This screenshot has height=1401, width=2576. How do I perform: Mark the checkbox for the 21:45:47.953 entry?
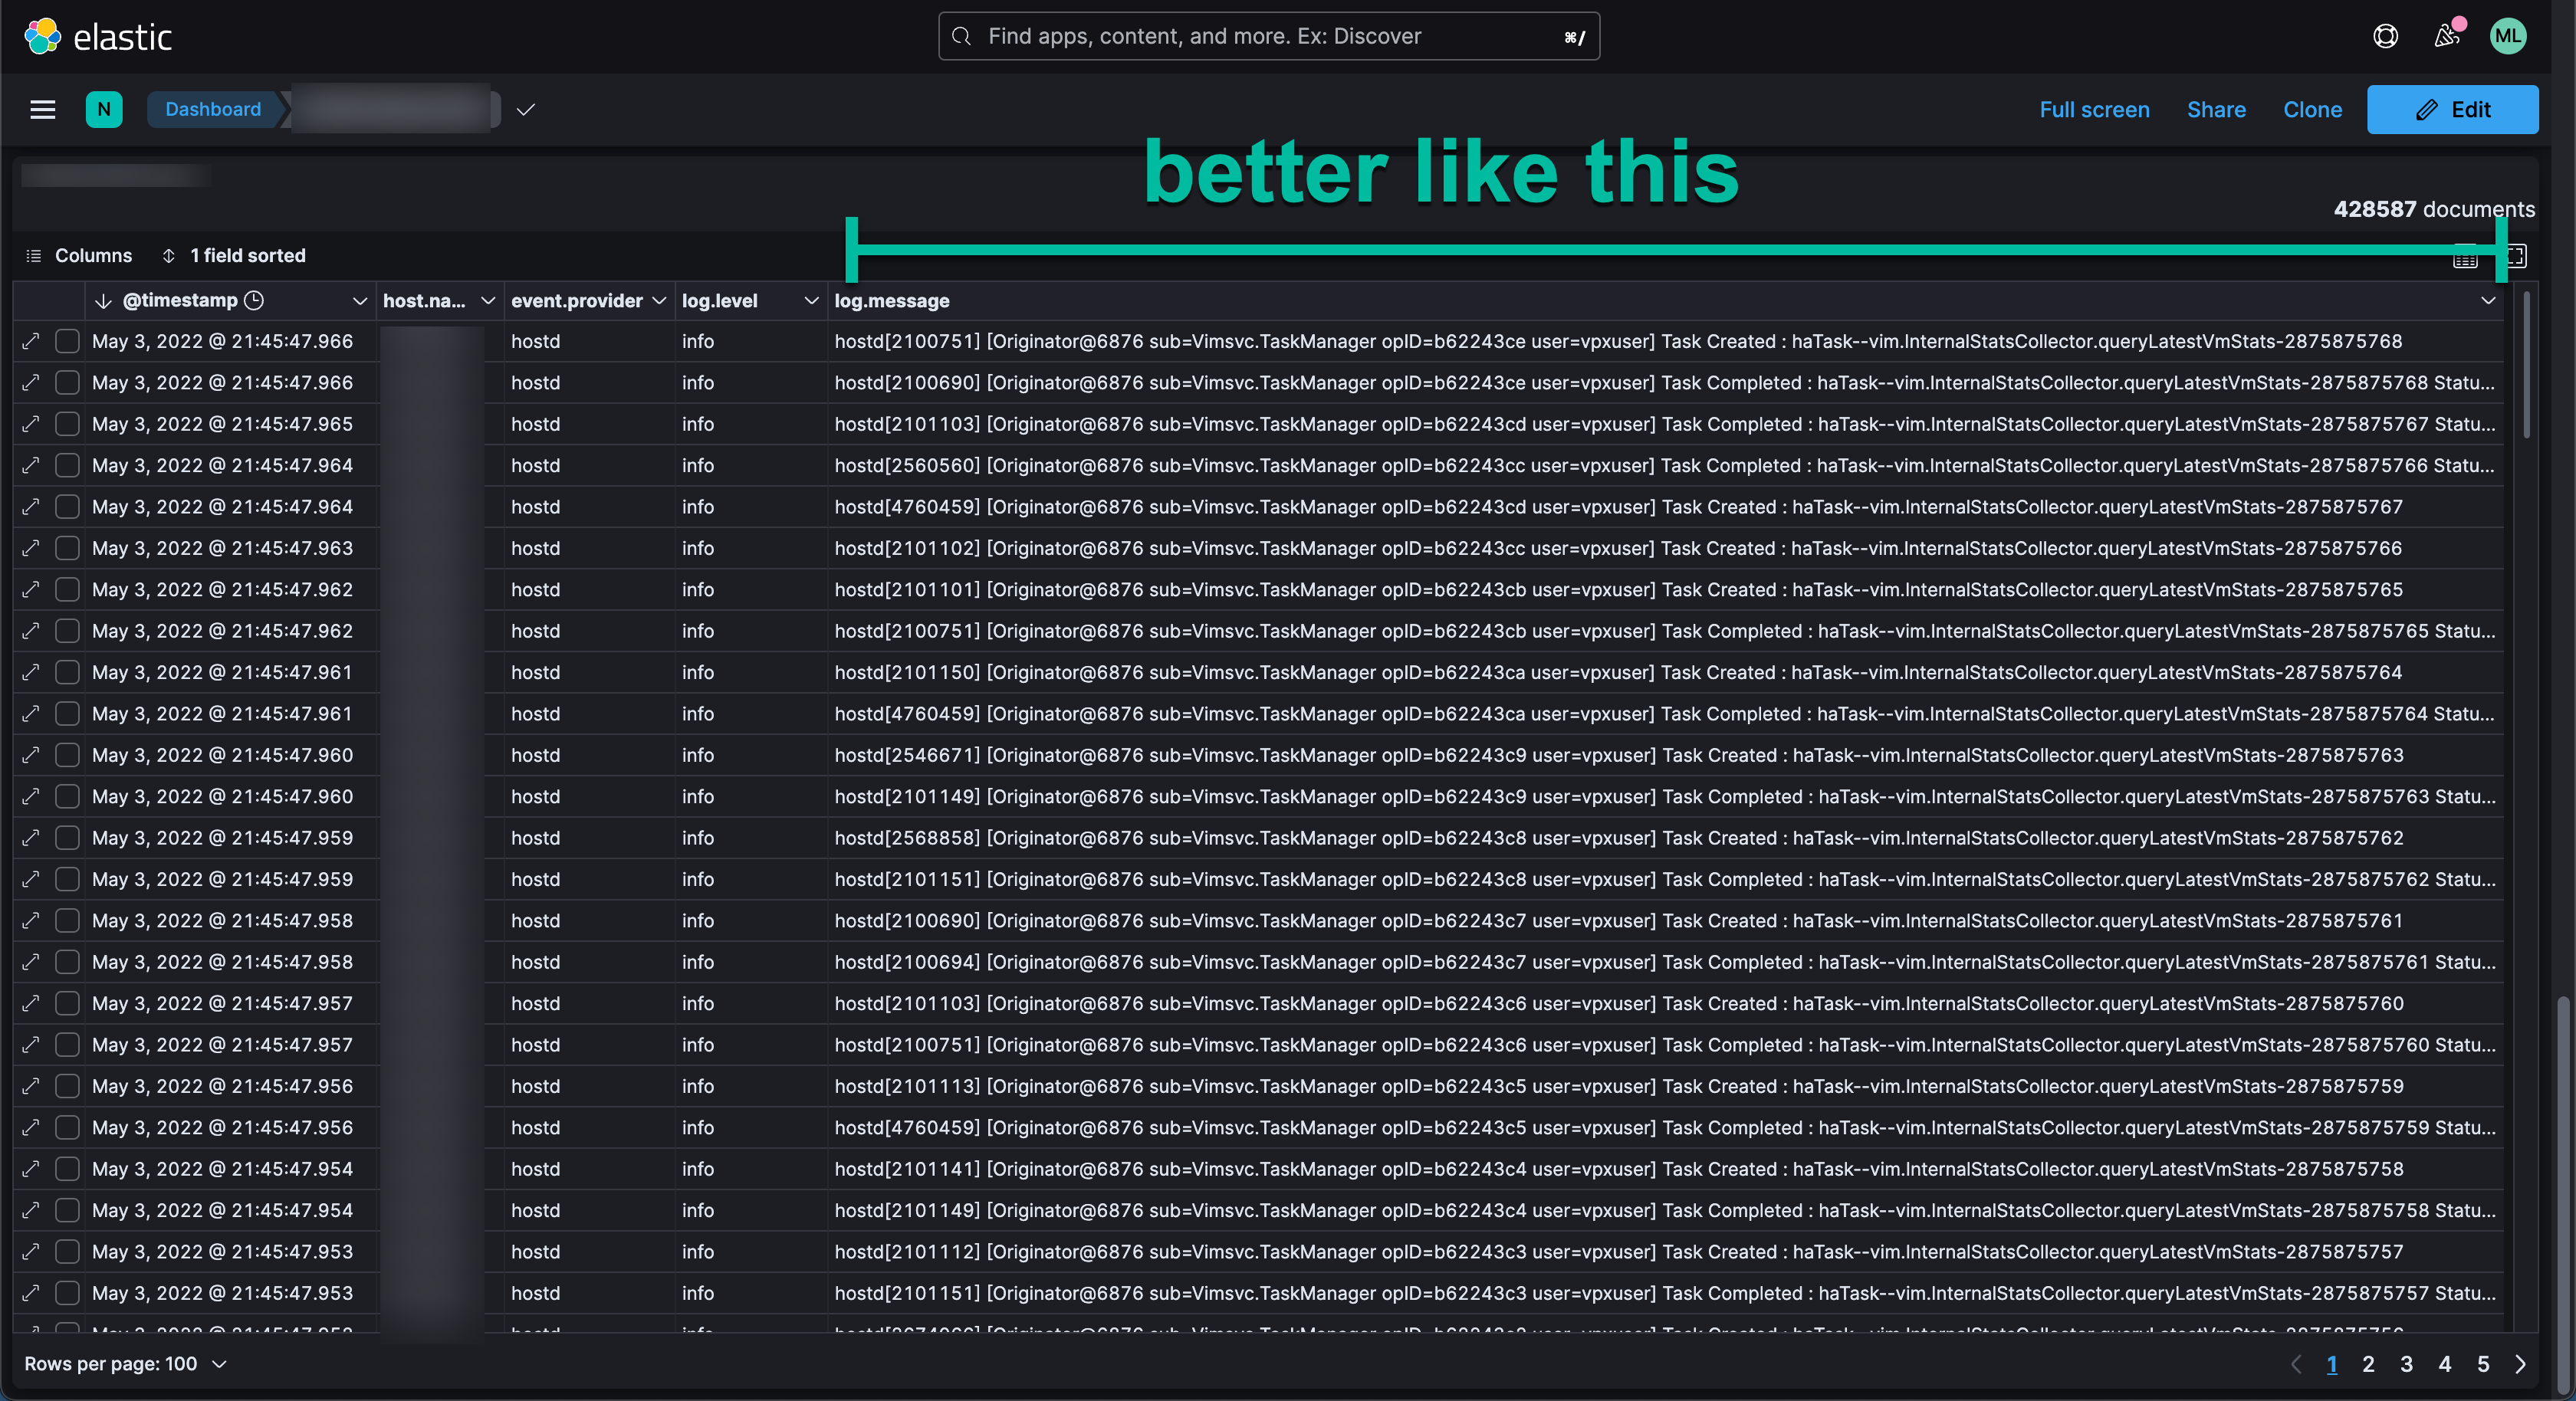coord(67,1252)
